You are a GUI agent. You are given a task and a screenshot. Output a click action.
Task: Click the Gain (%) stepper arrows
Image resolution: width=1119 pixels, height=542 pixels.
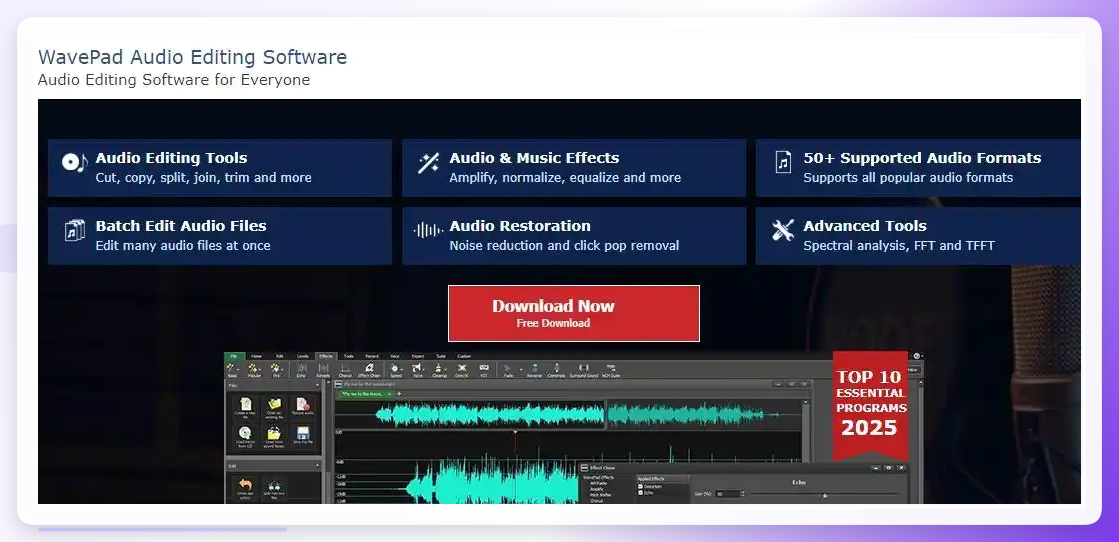(743, 493)
